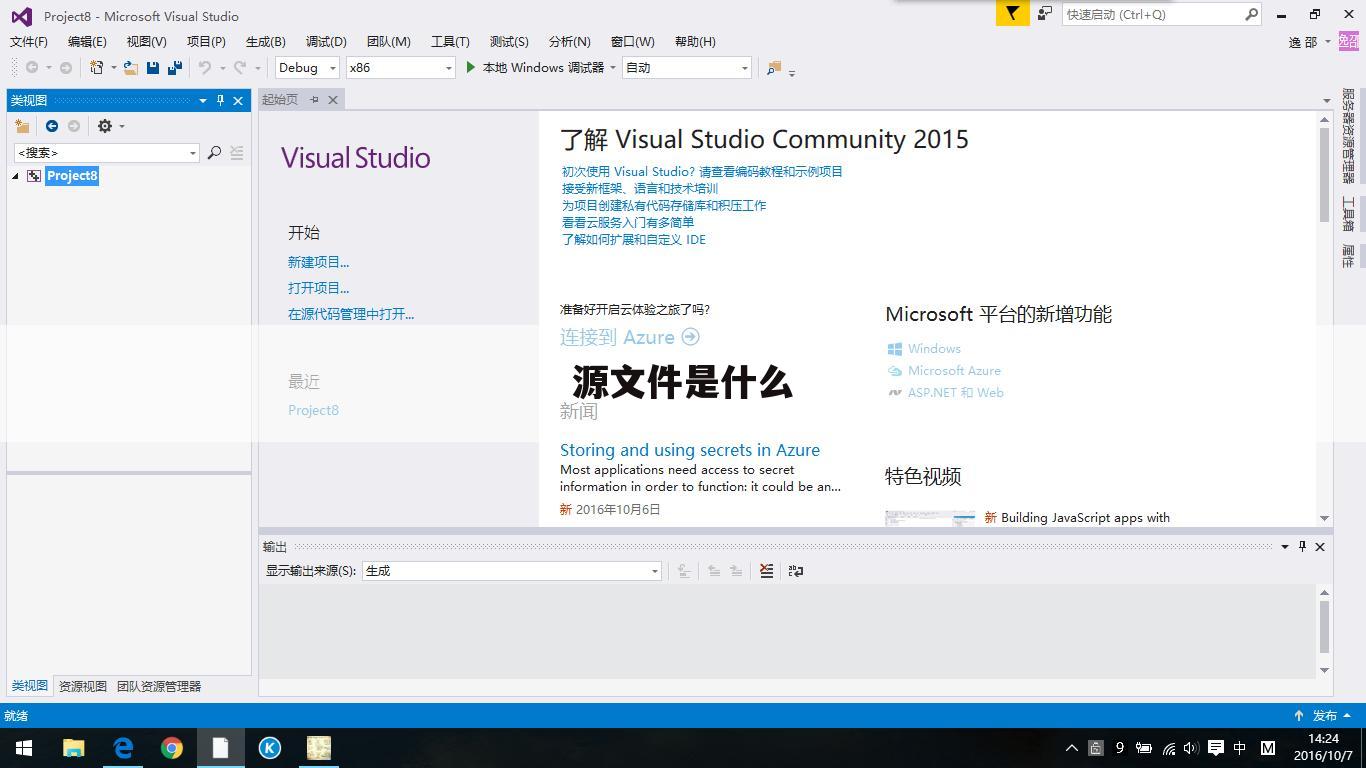
Task: Switch to the 团队资源管理器 tab
Action: click(159, 686)
